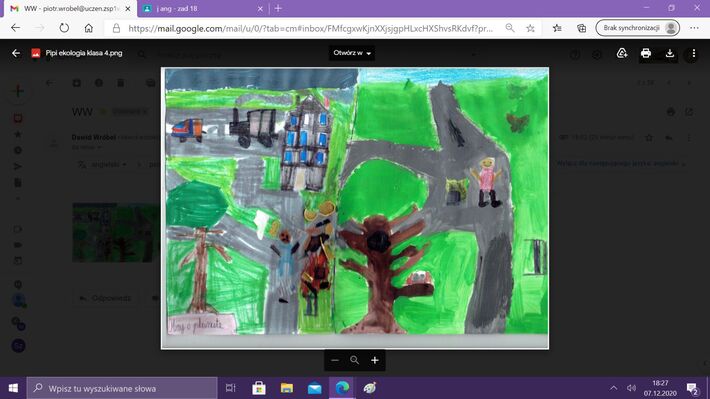Show hidden system tray icons

pyautogui.click(x=613, y=388)
